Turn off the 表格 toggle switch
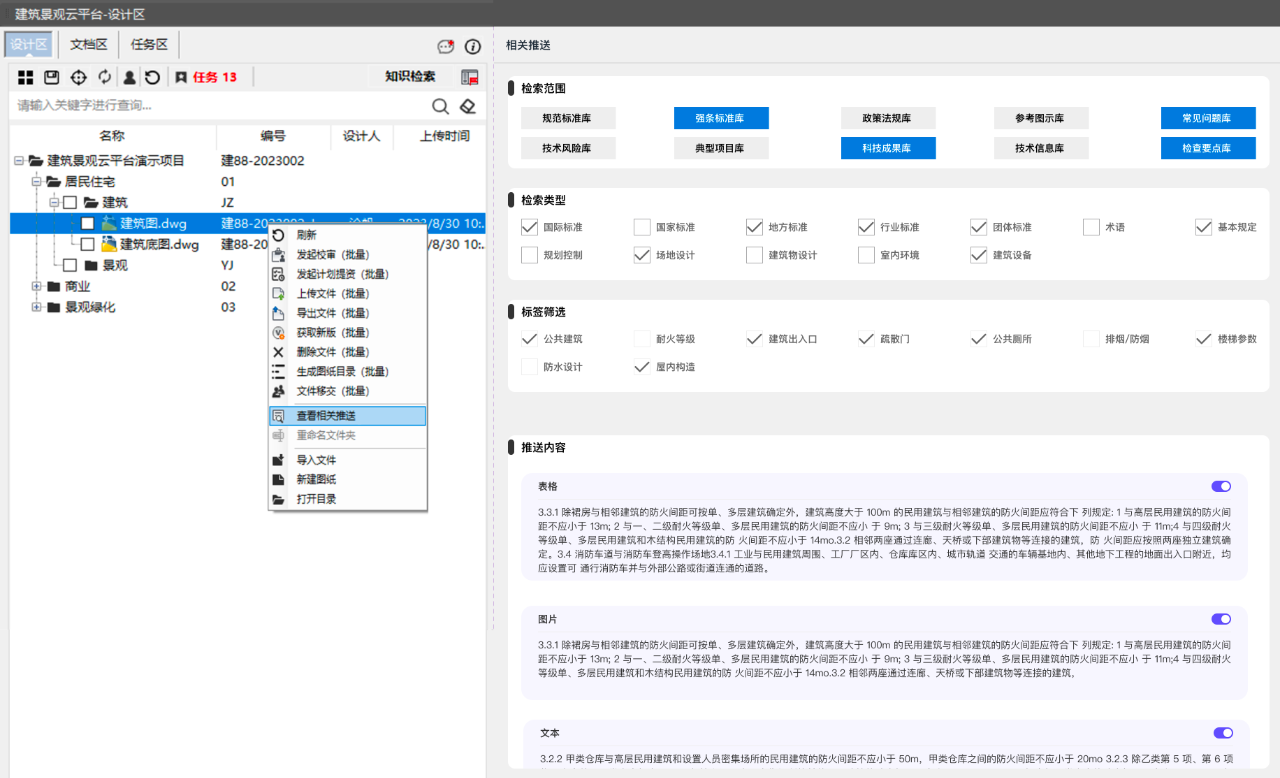 tap(1221, 486)
